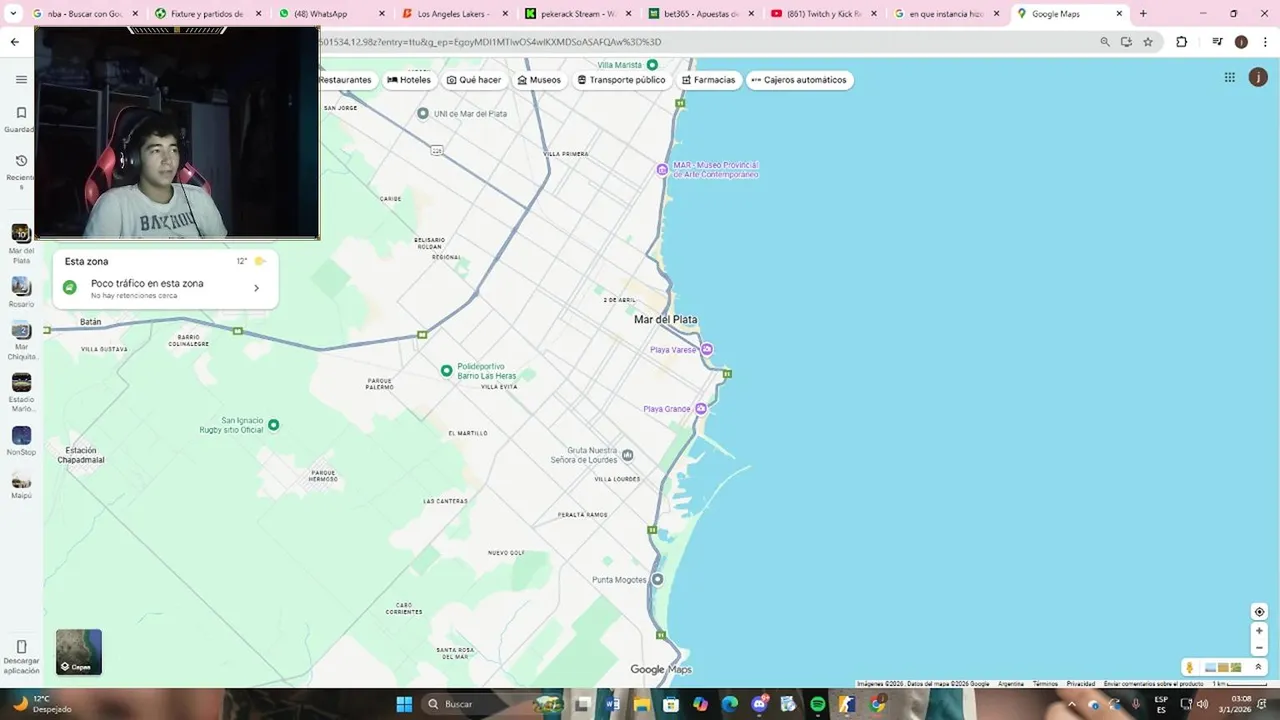Expand the map imagery strip chevron
Image resolution: width=1280 pixels, height=720 pixels.
tap(1258, 667)
